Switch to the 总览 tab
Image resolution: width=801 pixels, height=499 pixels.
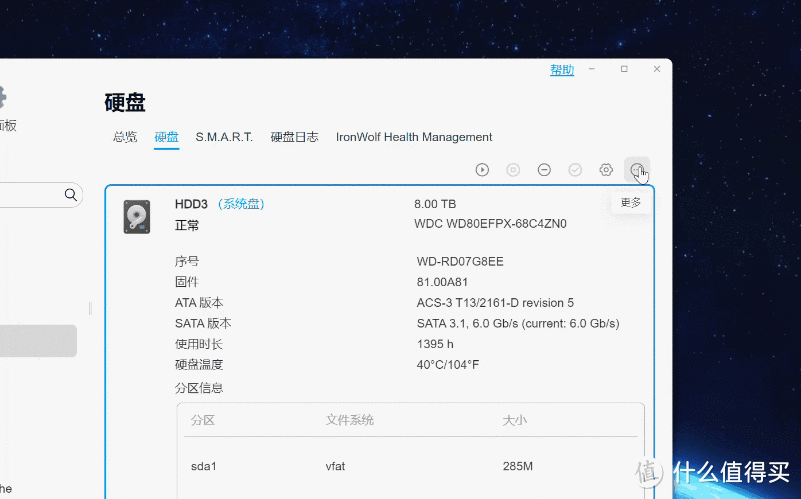pos(125,137)
